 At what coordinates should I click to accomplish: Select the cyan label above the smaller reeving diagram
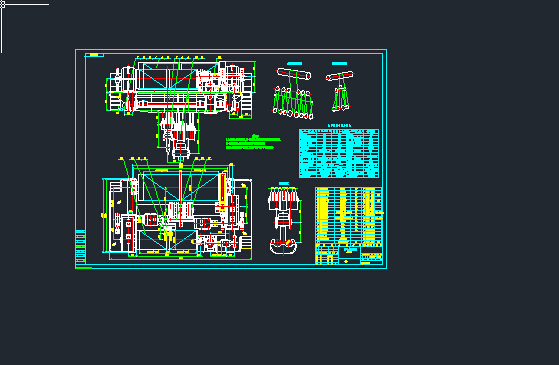339,63
